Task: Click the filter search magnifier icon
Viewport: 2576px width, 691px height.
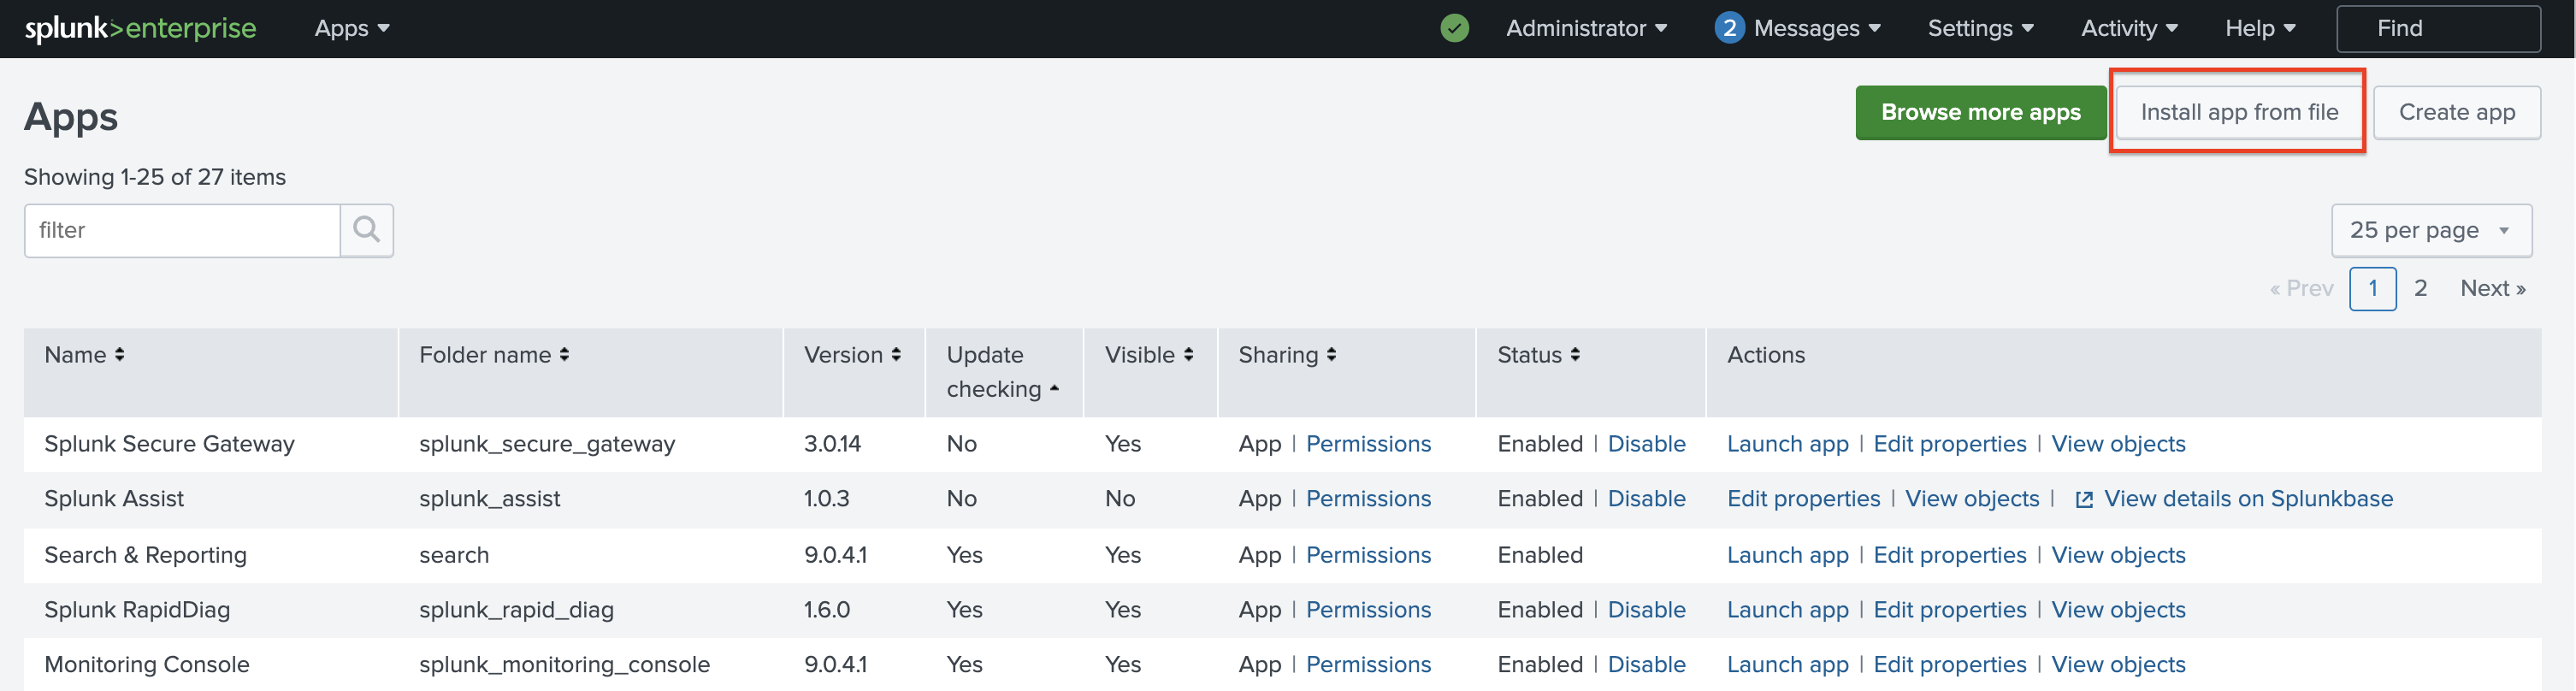Action: [366, 230]
